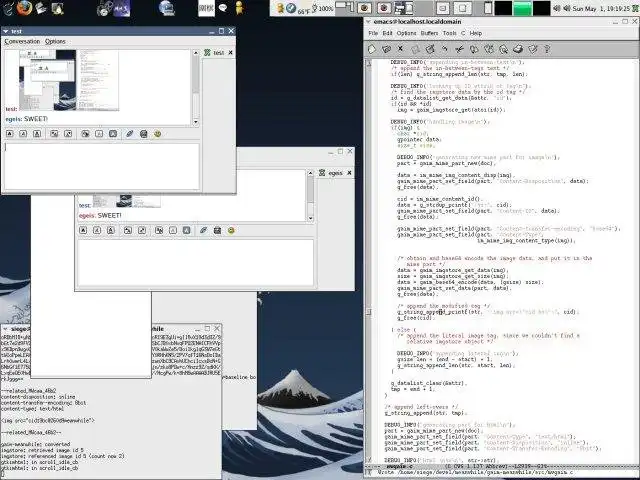Click the insert image icon in test chat
The width and height of the screenshot is (640, 480).
(144, 134)
